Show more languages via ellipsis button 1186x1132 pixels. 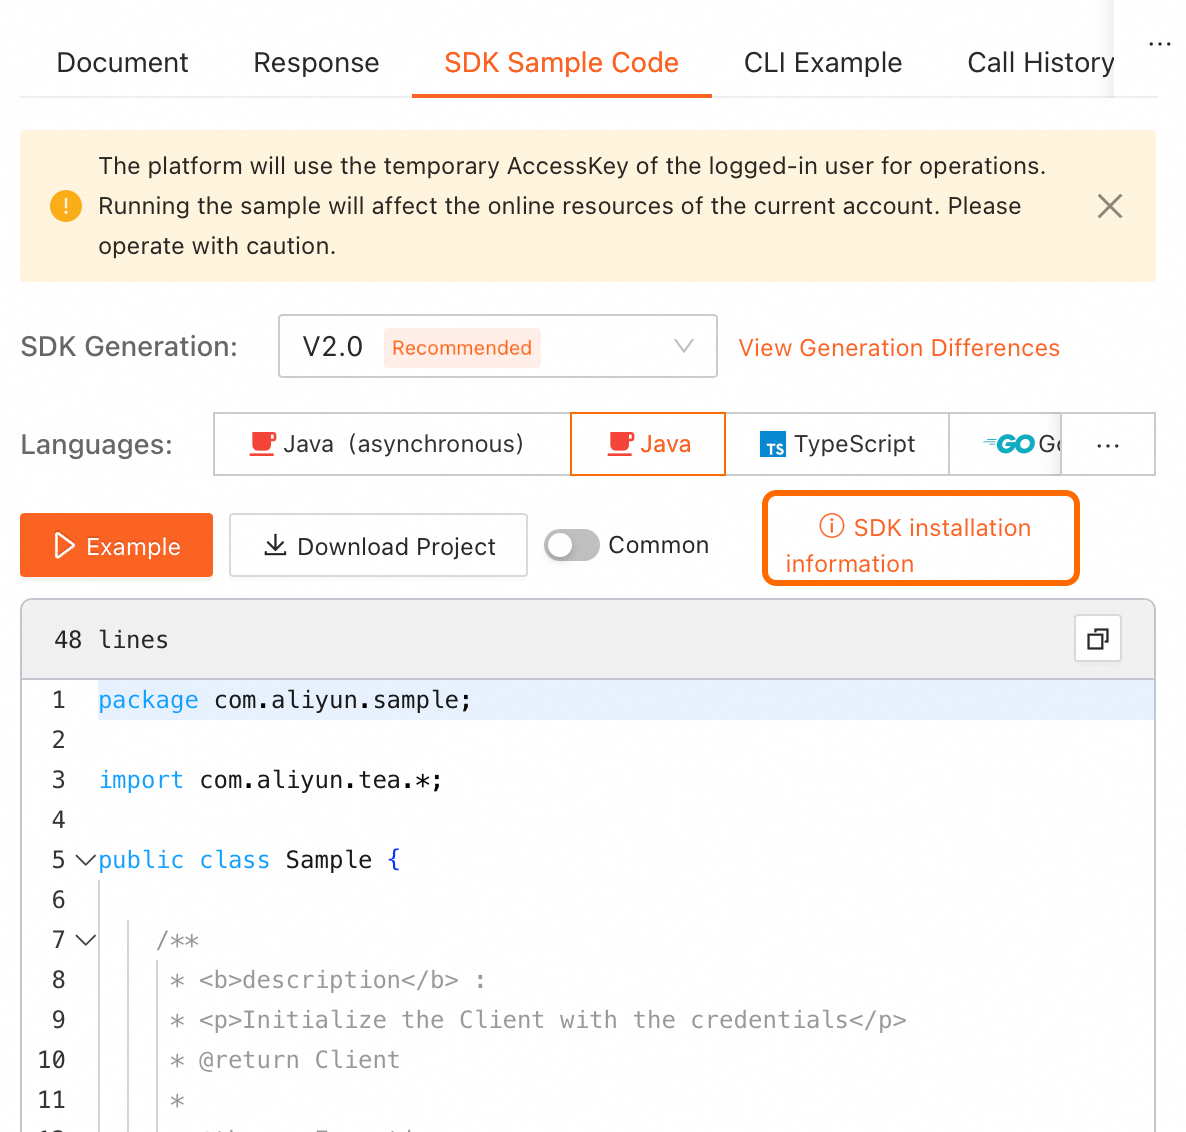point(1107,445)
